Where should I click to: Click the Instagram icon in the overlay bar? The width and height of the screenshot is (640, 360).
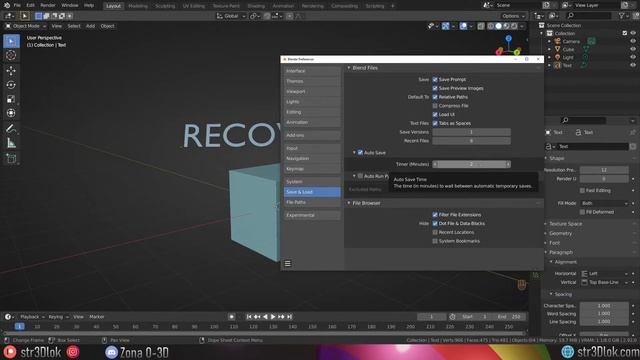[x=73, y=352]
